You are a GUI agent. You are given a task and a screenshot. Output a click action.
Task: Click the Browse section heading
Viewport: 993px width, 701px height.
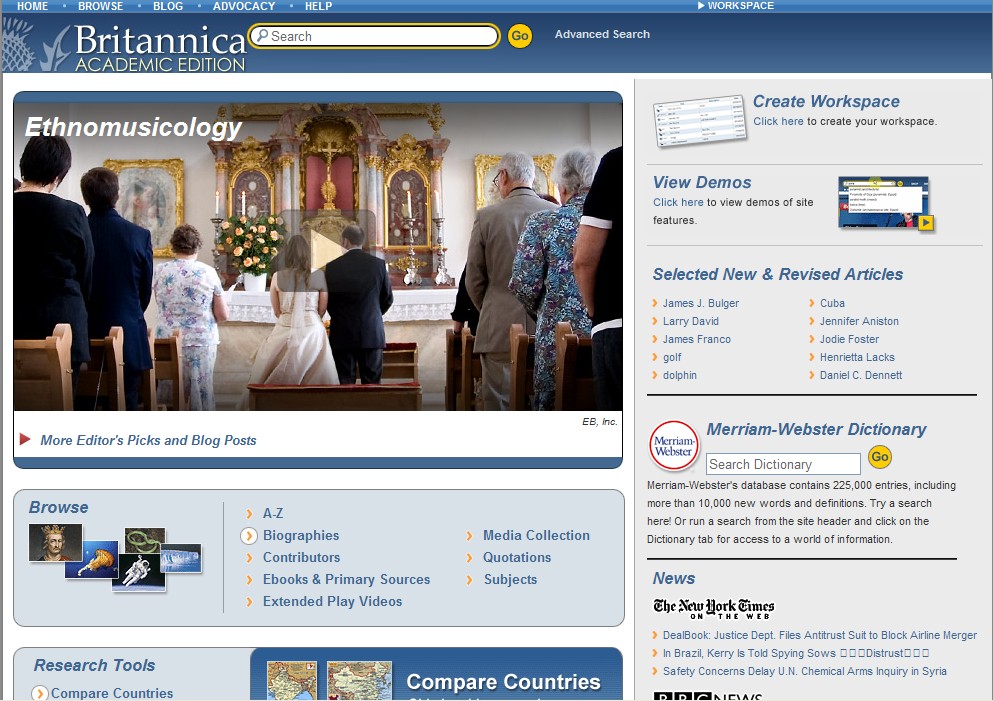[x=58, y=507]
